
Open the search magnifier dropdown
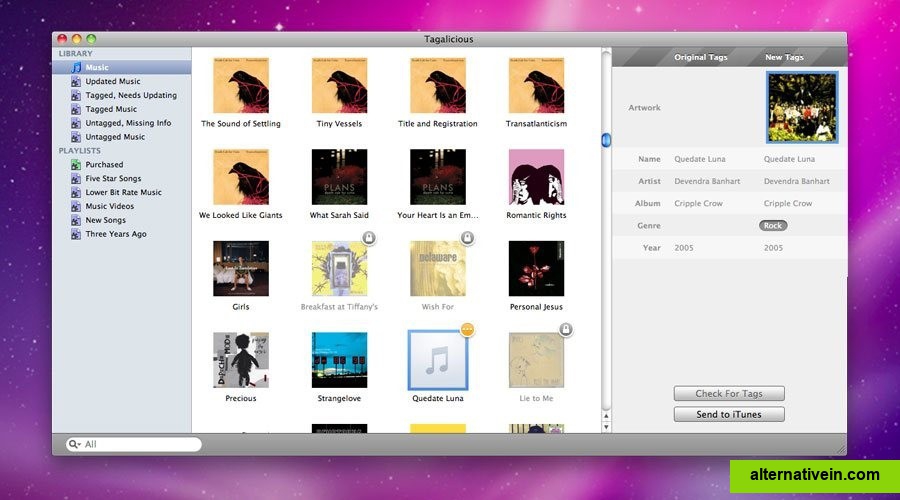click(x=74, y=444)
